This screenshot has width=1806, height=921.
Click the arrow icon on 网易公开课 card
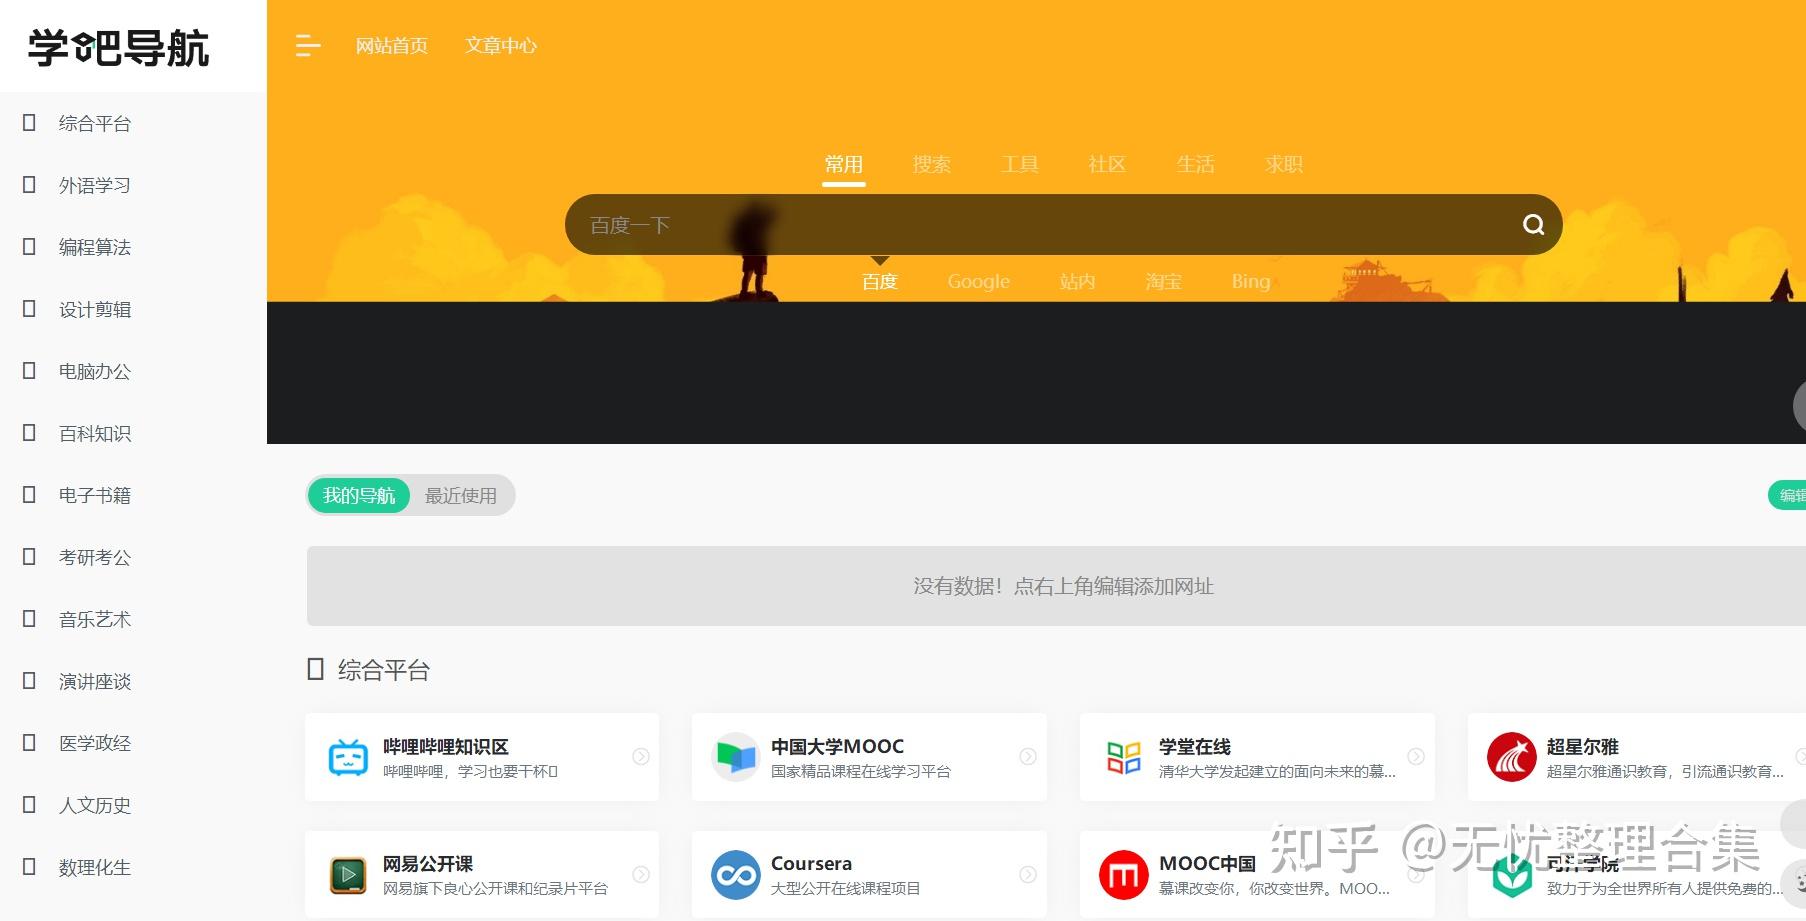(x=641, y=875)
